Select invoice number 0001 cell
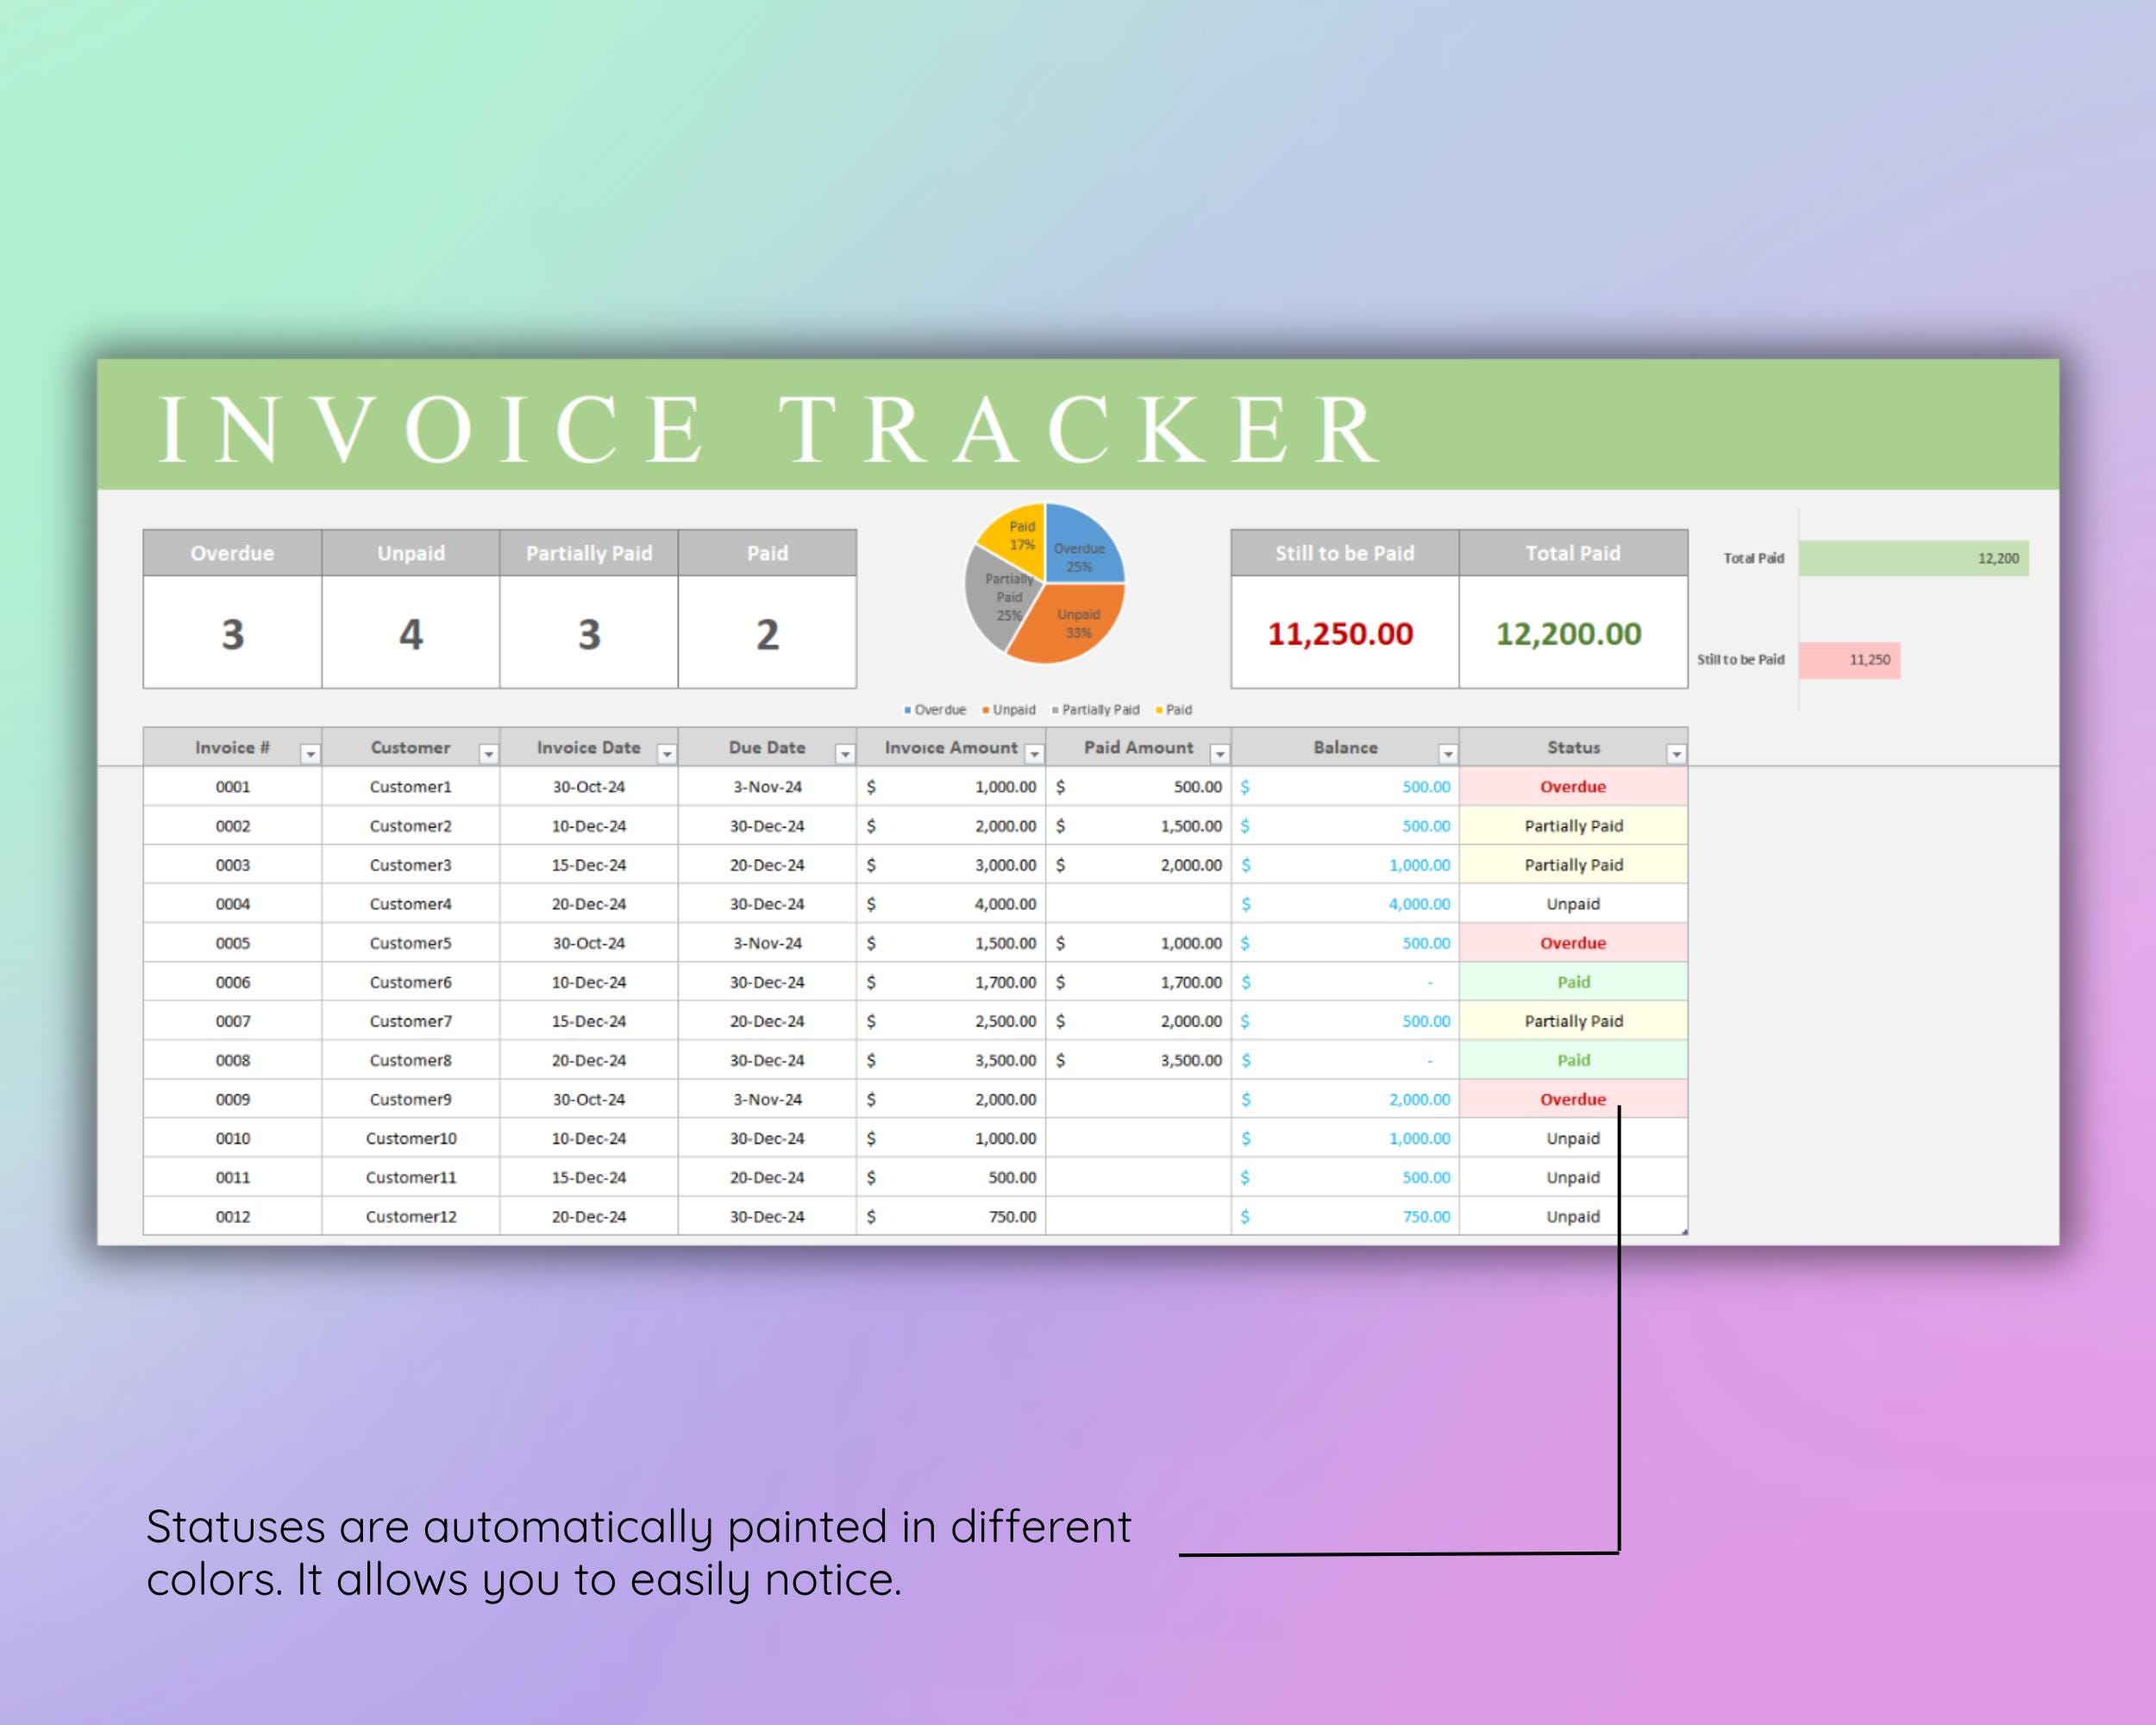 232,787
